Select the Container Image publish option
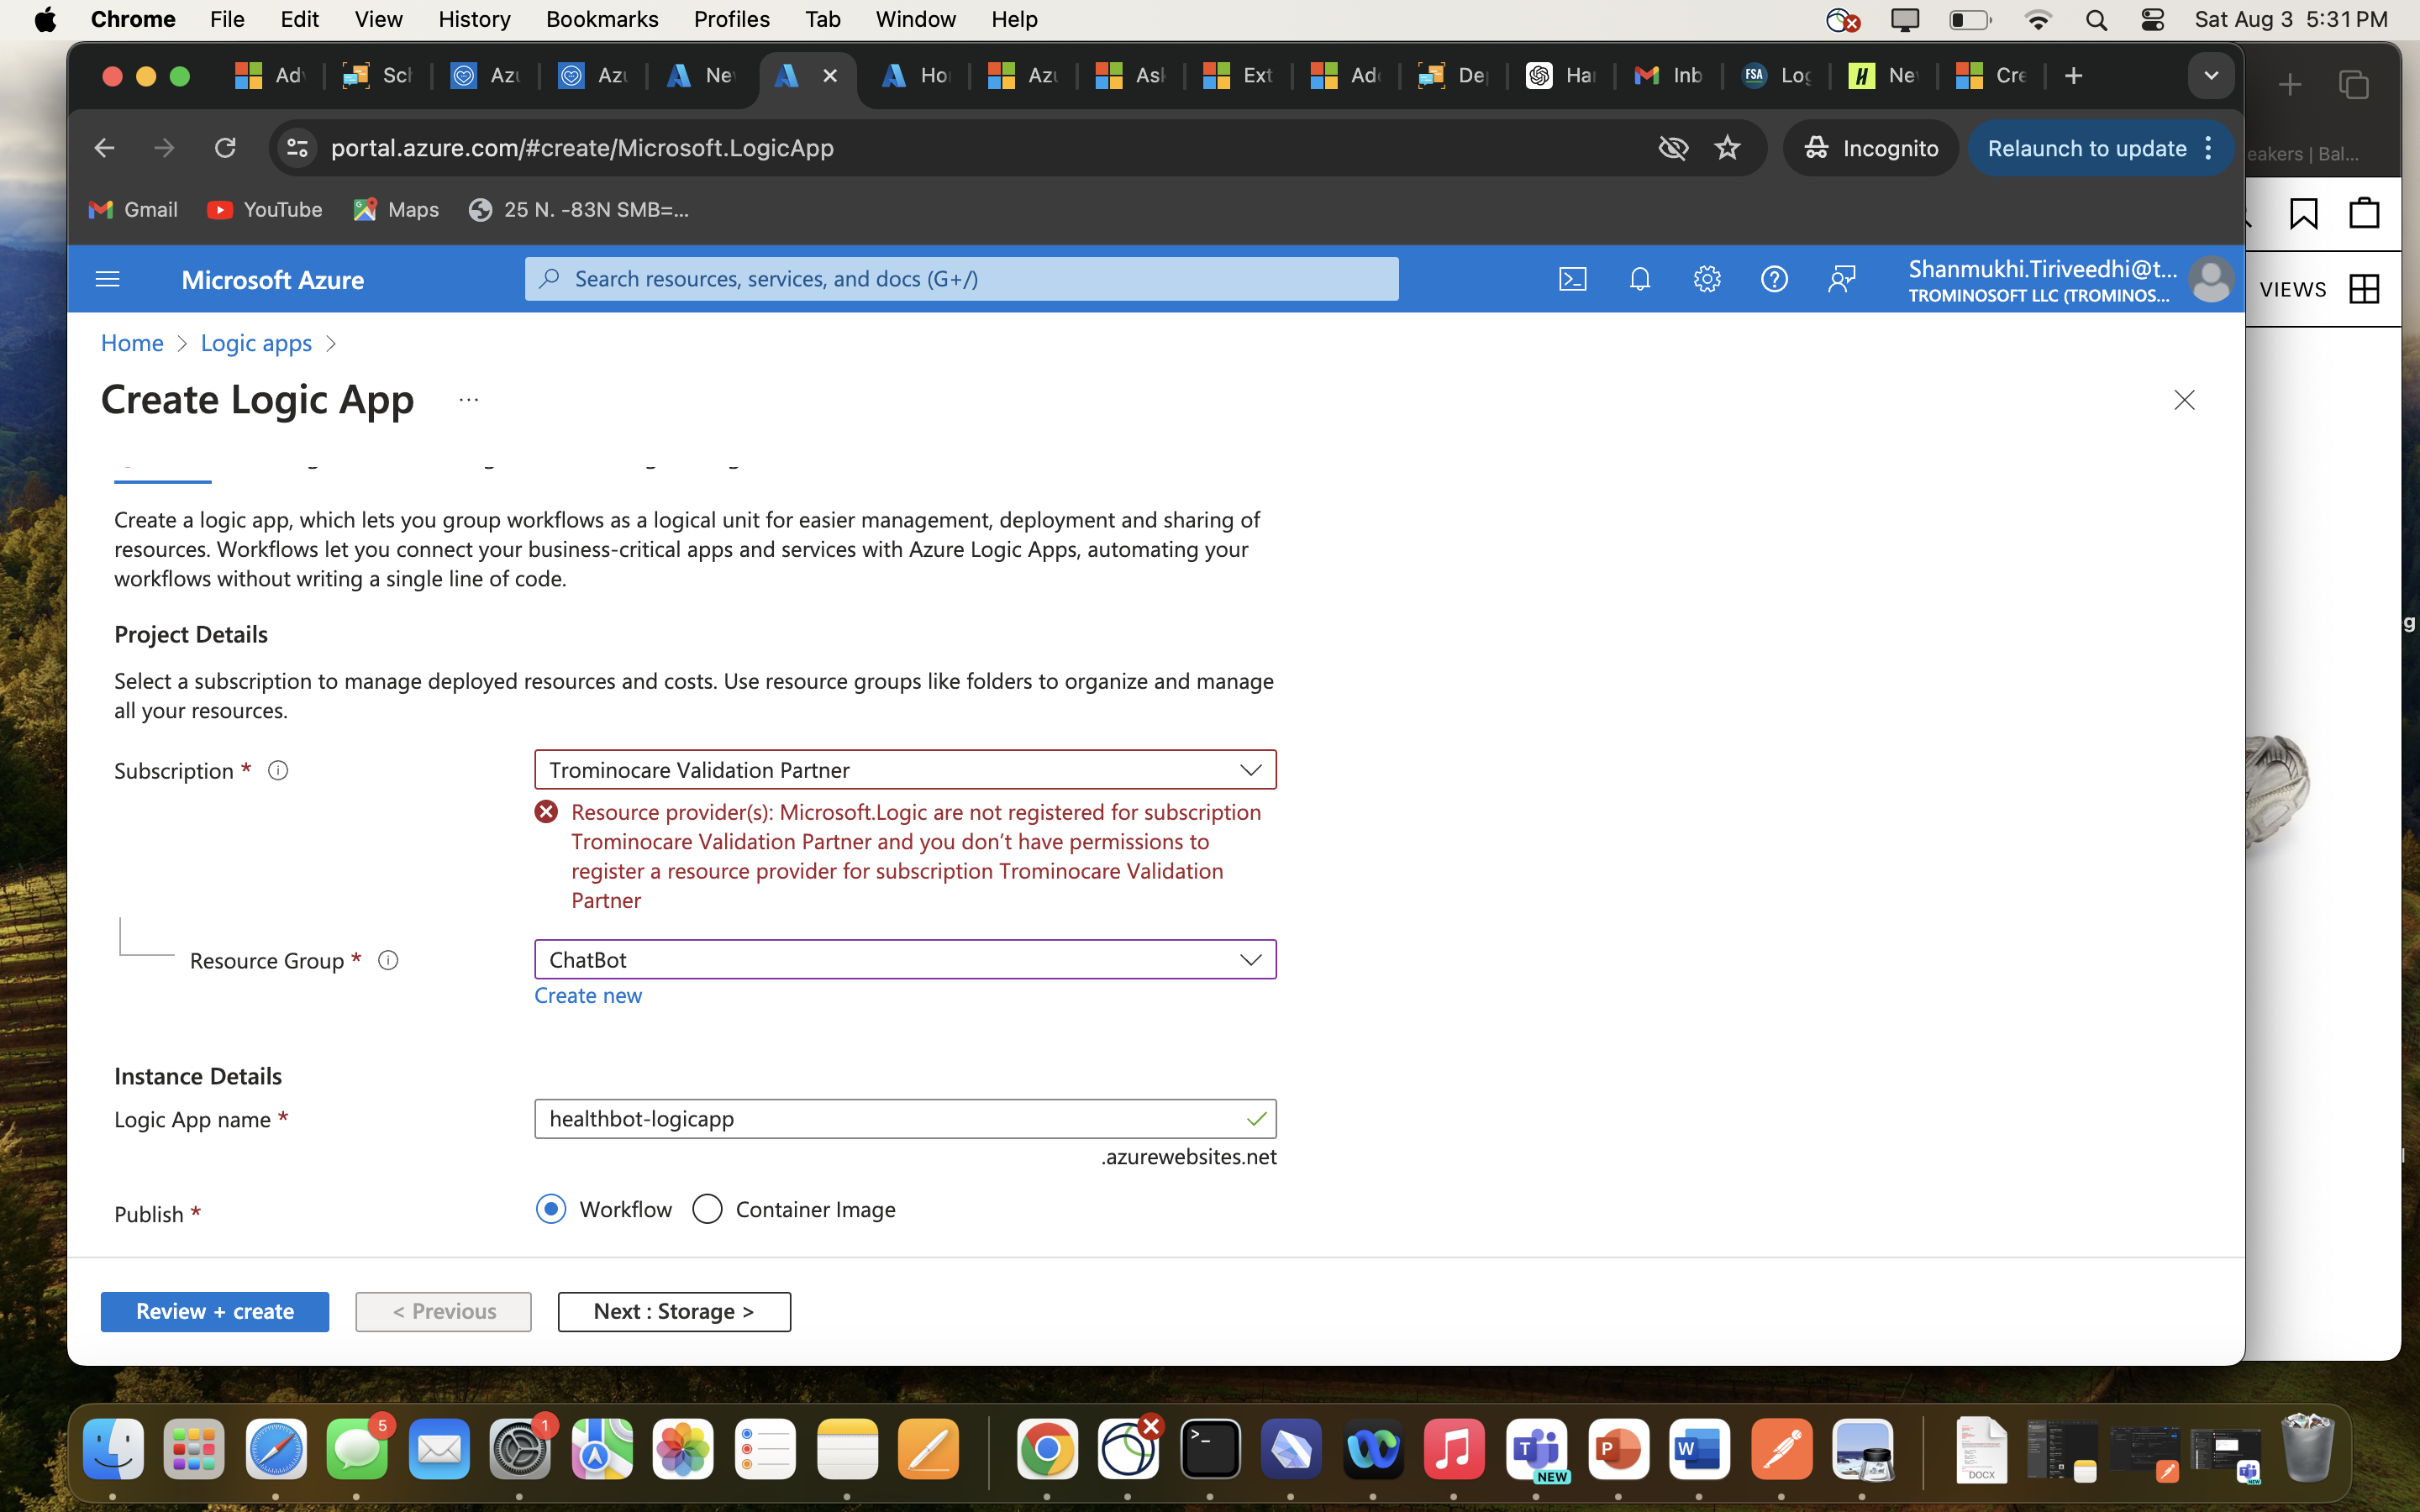This screenshot has width=2420, height=1512. tap(707, 1209)
